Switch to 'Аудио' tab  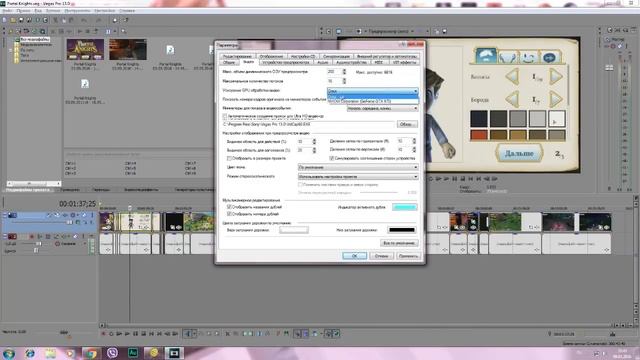[x=322, y=63]
